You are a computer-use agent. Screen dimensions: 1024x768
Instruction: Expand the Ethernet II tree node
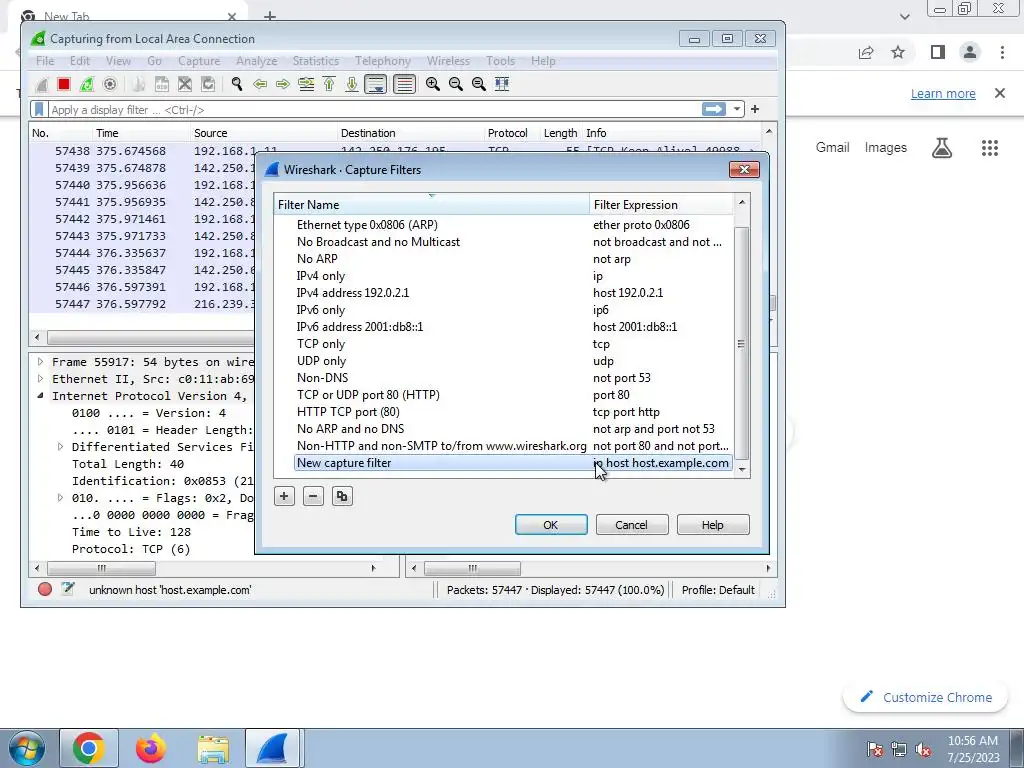(40, 379)
